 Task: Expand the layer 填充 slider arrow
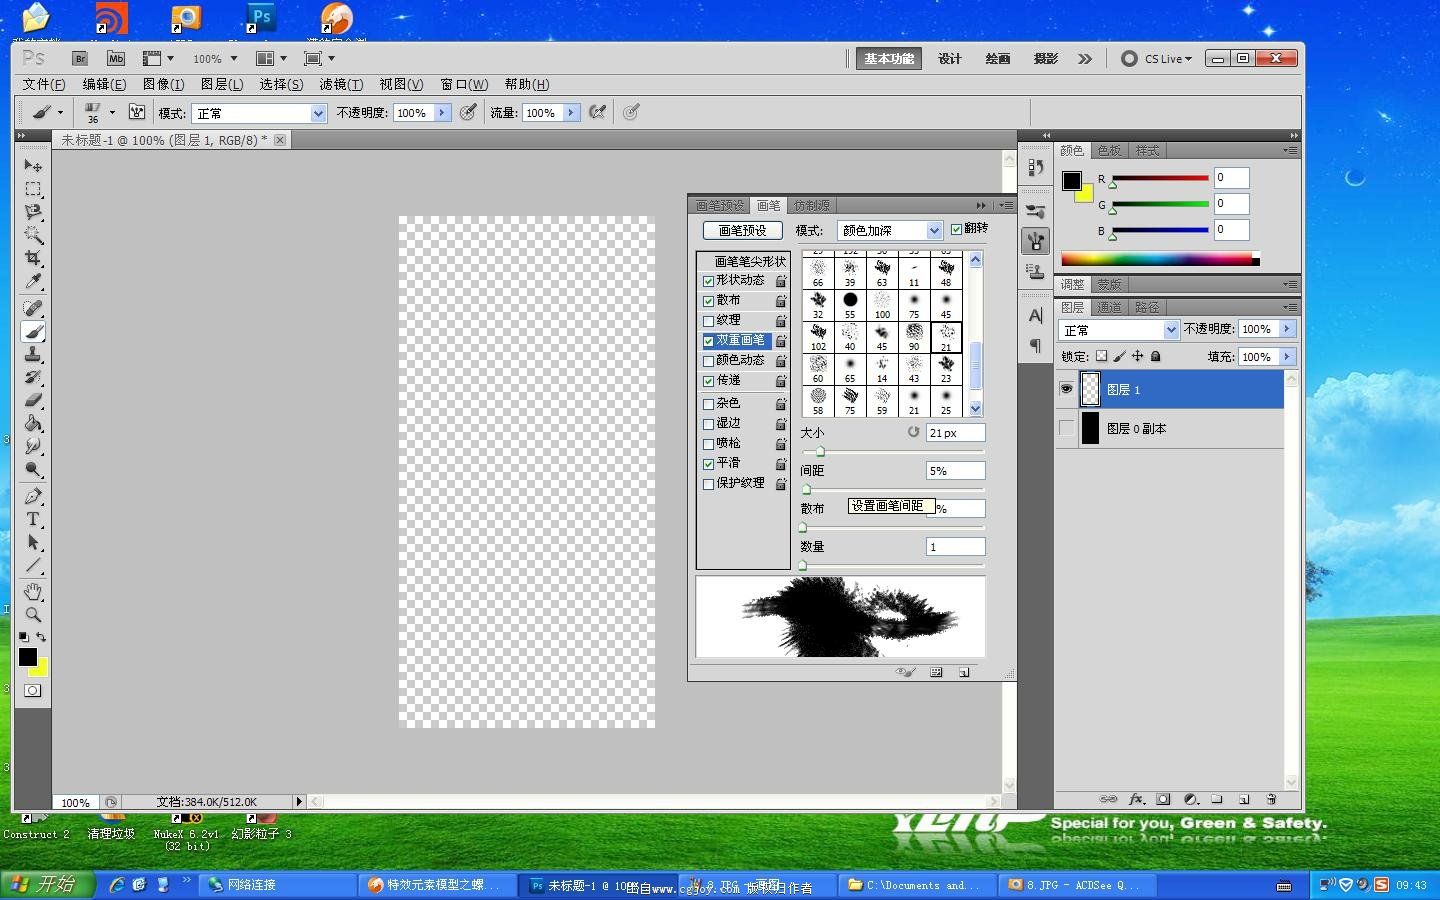tap(1287, 356)
